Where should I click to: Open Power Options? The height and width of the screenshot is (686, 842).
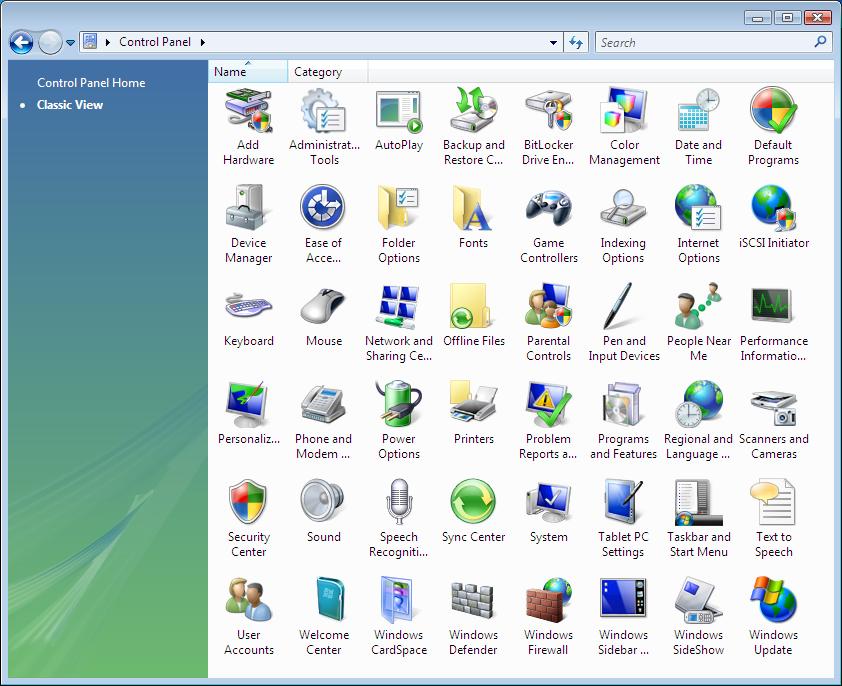tap(398, 407)
